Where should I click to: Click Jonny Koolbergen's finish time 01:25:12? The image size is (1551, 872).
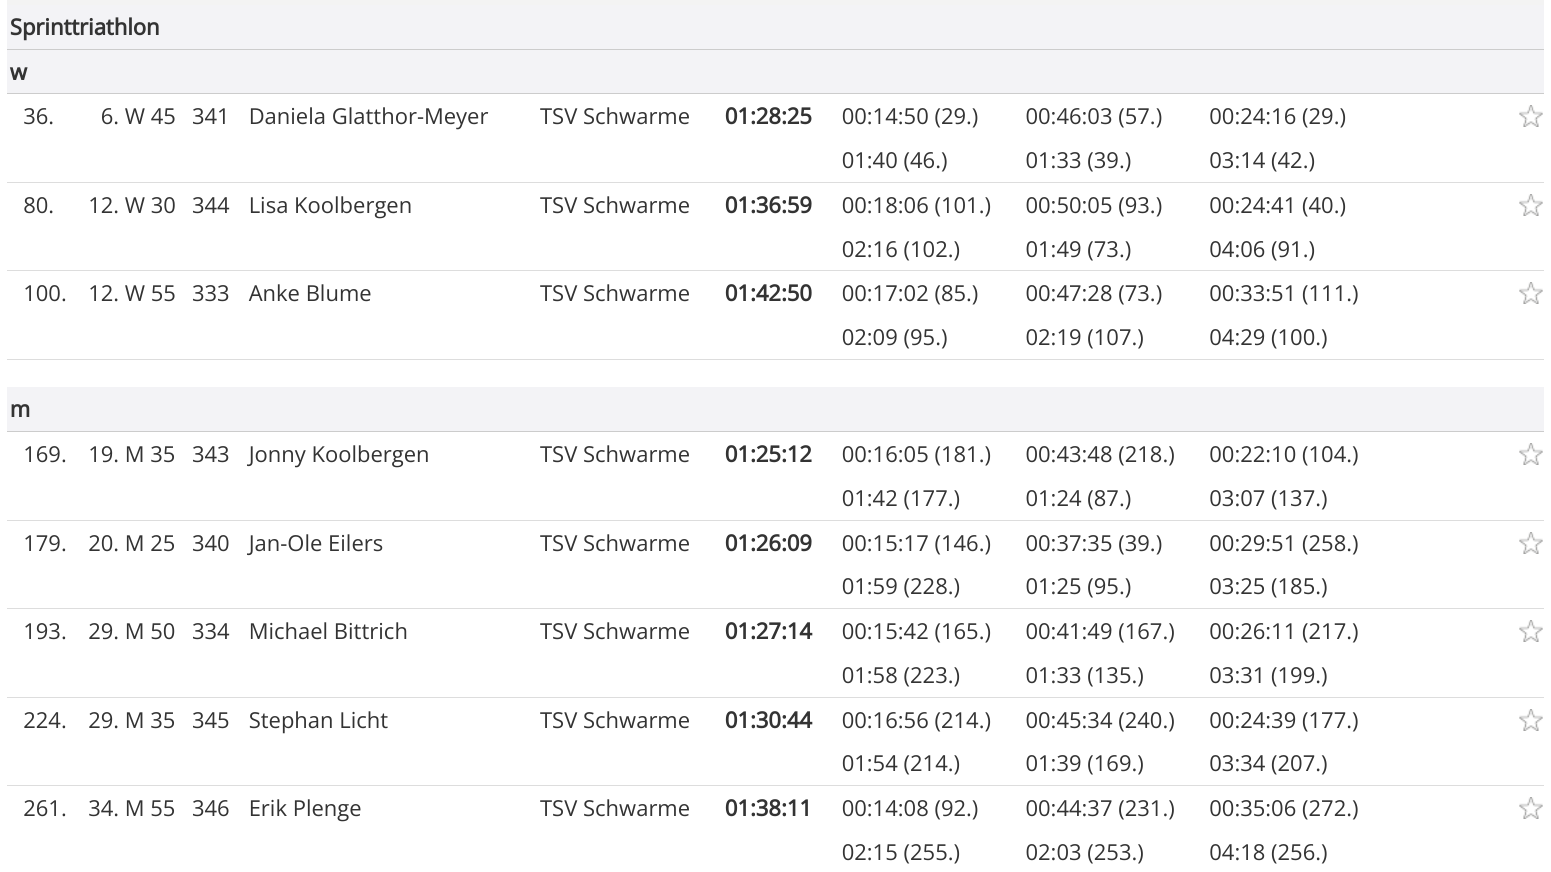[x=768, y=455]
